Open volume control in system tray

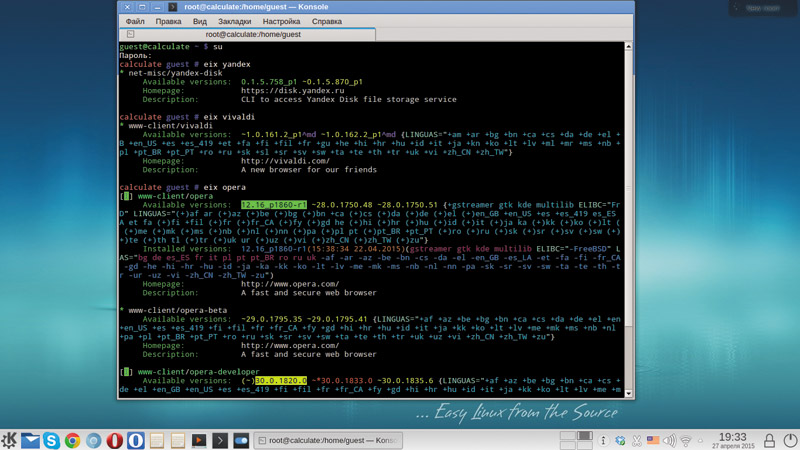tap(669, 440)
